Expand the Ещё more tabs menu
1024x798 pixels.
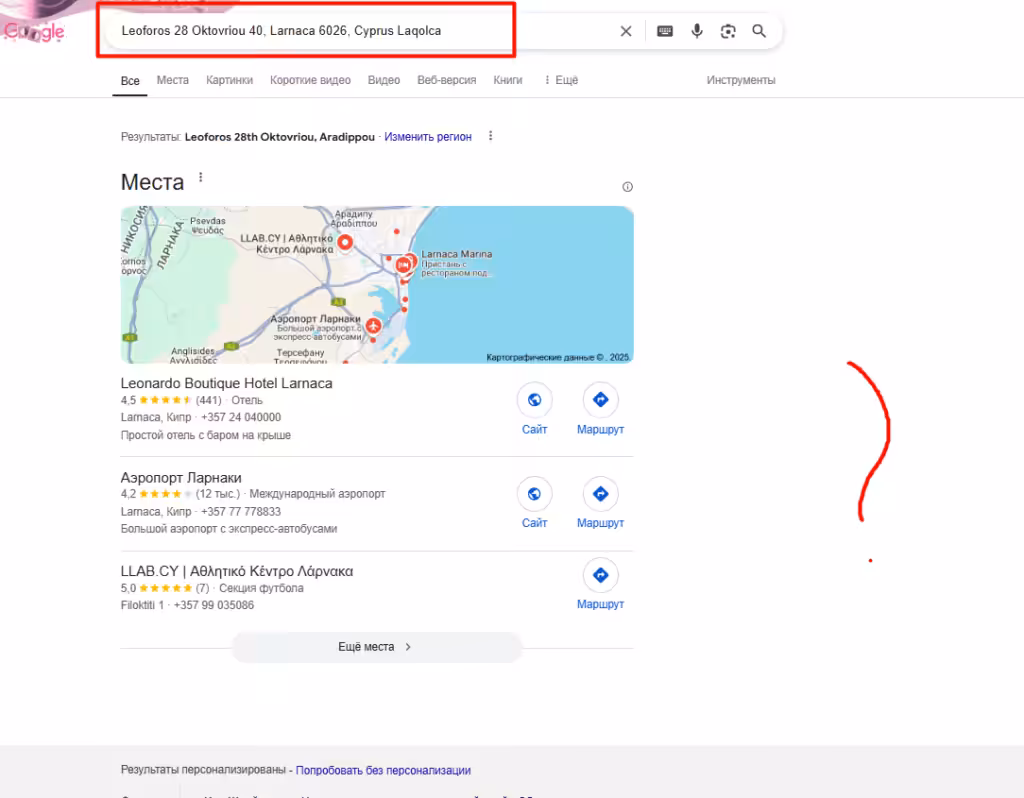tap(561, 80)
